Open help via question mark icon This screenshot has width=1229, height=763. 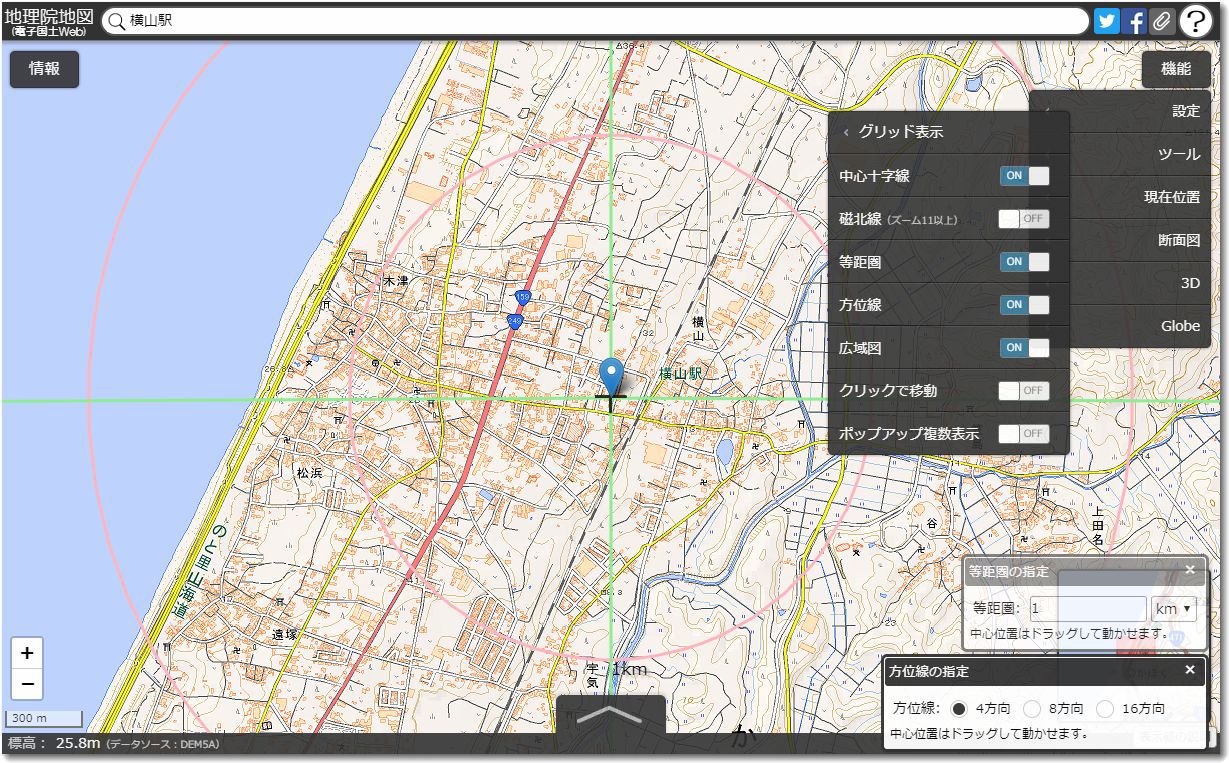pyautogui.click(x=1196, y=21)
